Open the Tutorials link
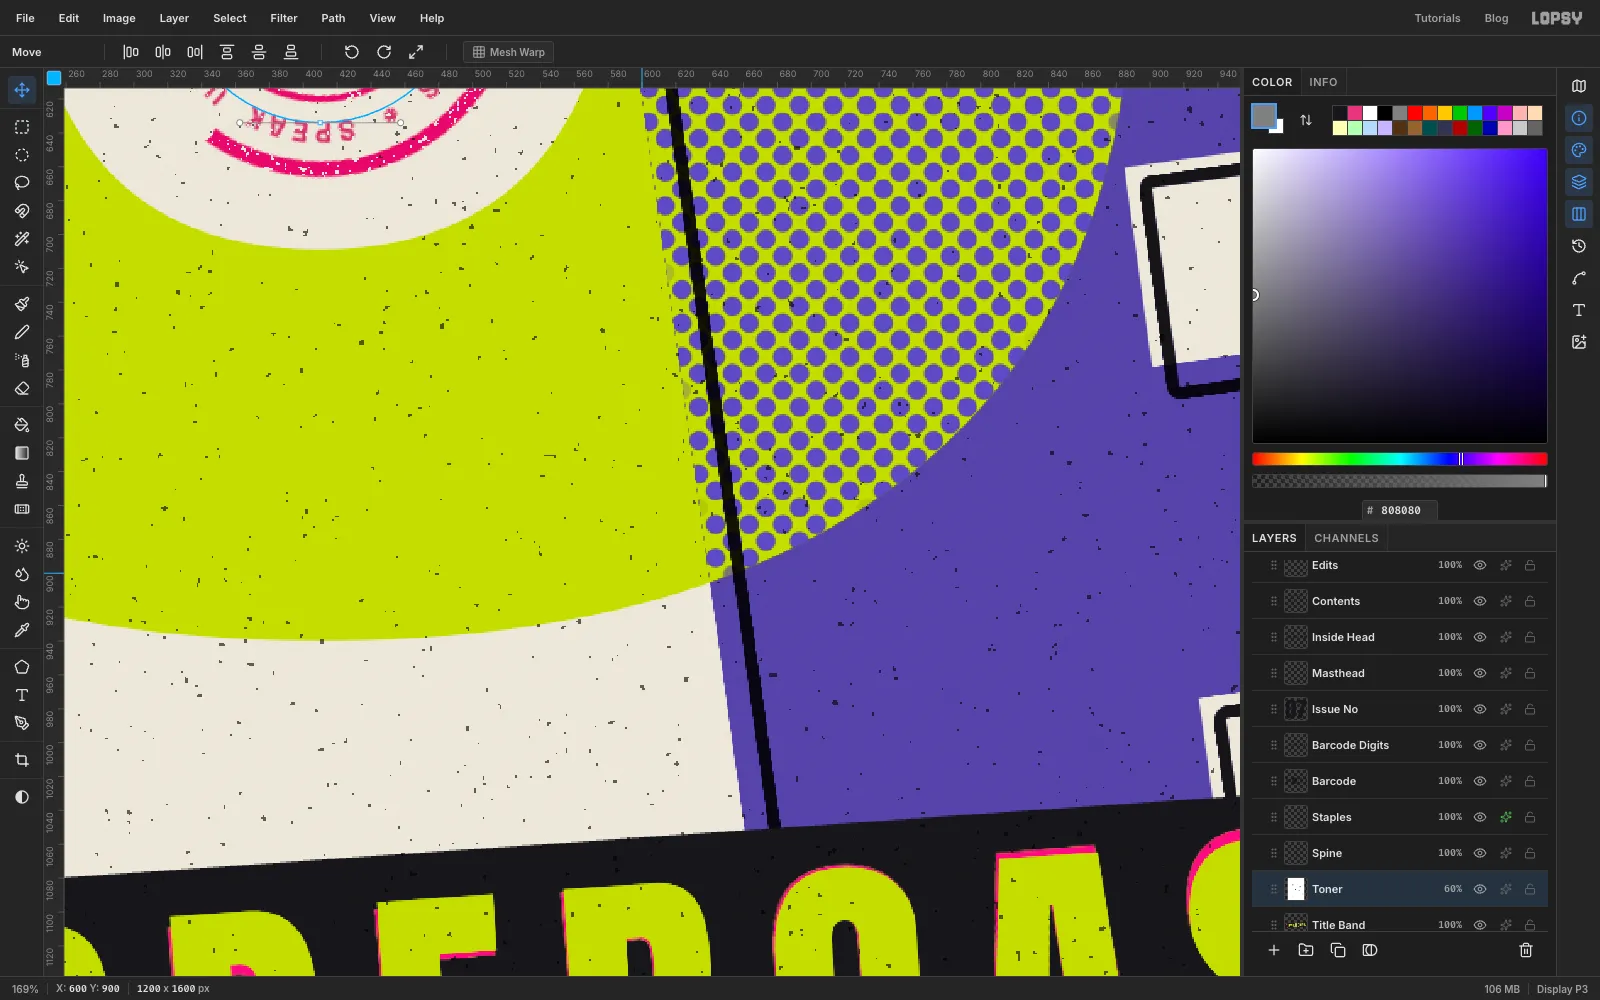Image resolution: width=1600 pixels, height=1000 pixels. click(x=1437, y=18)
